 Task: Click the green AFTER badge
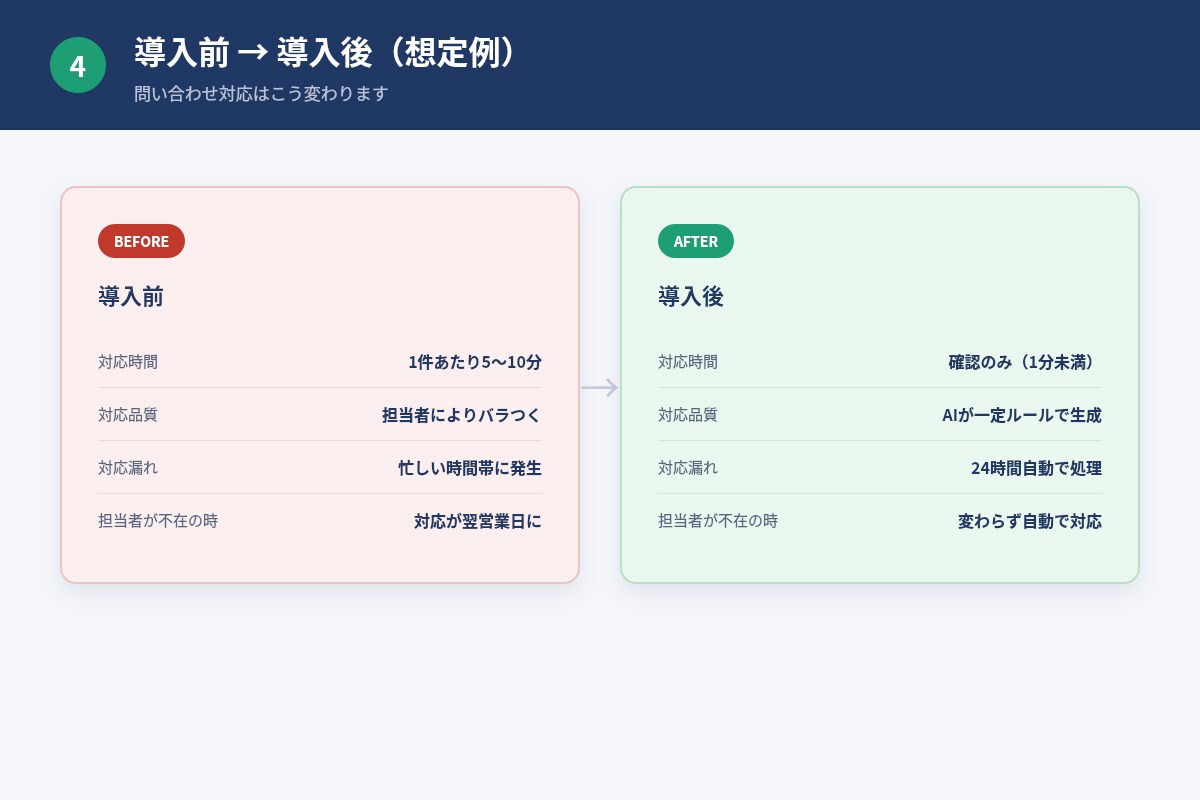pyautogui.click(x=696, y=241)
